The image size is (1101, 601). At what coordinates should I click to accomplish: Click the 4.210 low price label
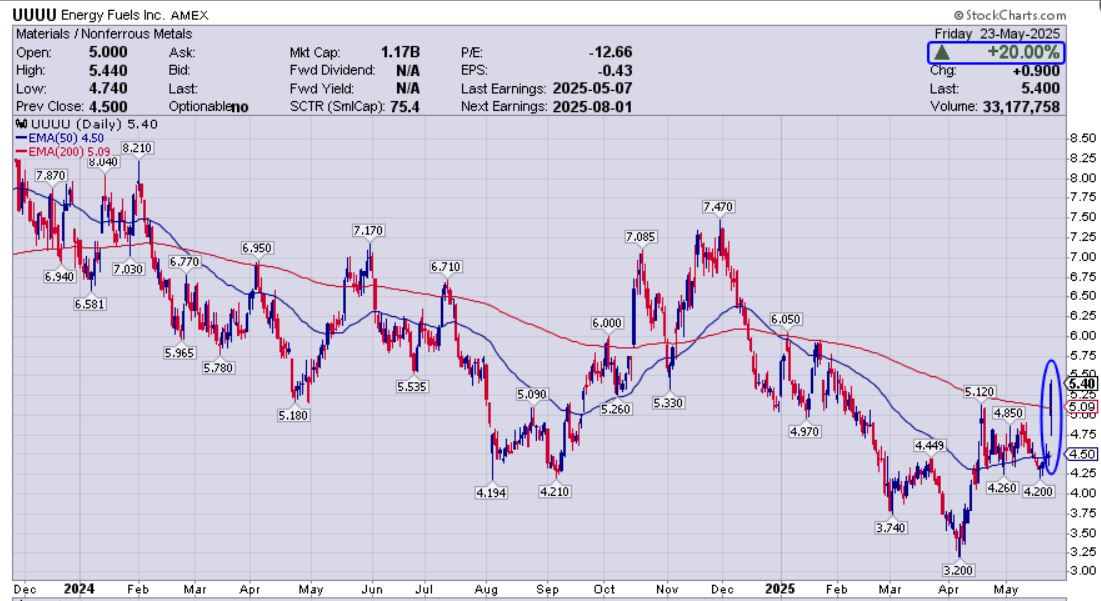(554, 491)
